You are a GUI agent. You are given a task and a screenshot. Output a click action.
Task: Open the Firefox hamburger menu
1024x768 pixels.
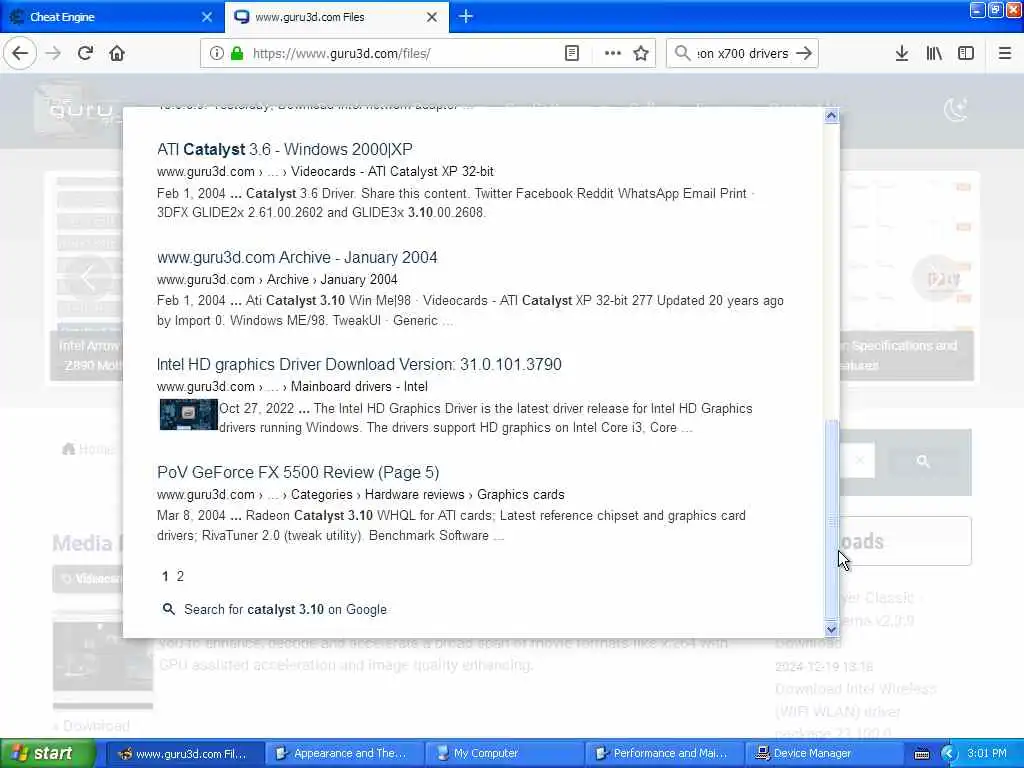(1004, 54)
